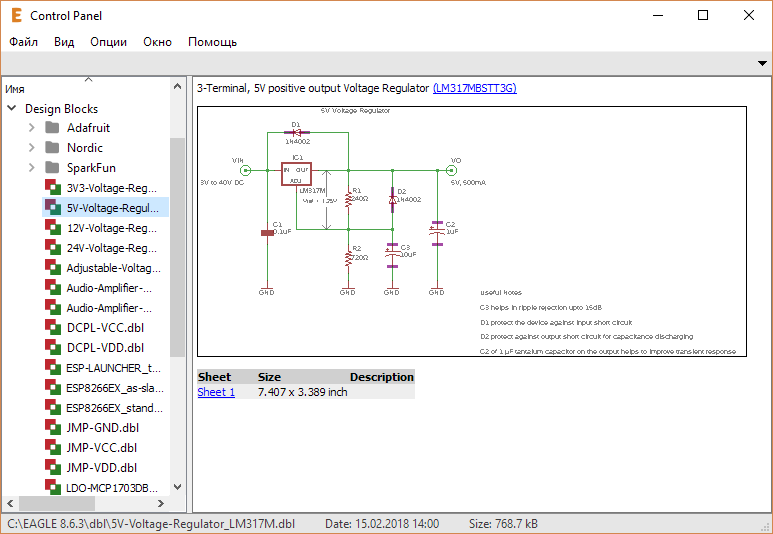773x534 pixels.
Task: Select the Nordic folder label
Action: [x=85, y=147]
